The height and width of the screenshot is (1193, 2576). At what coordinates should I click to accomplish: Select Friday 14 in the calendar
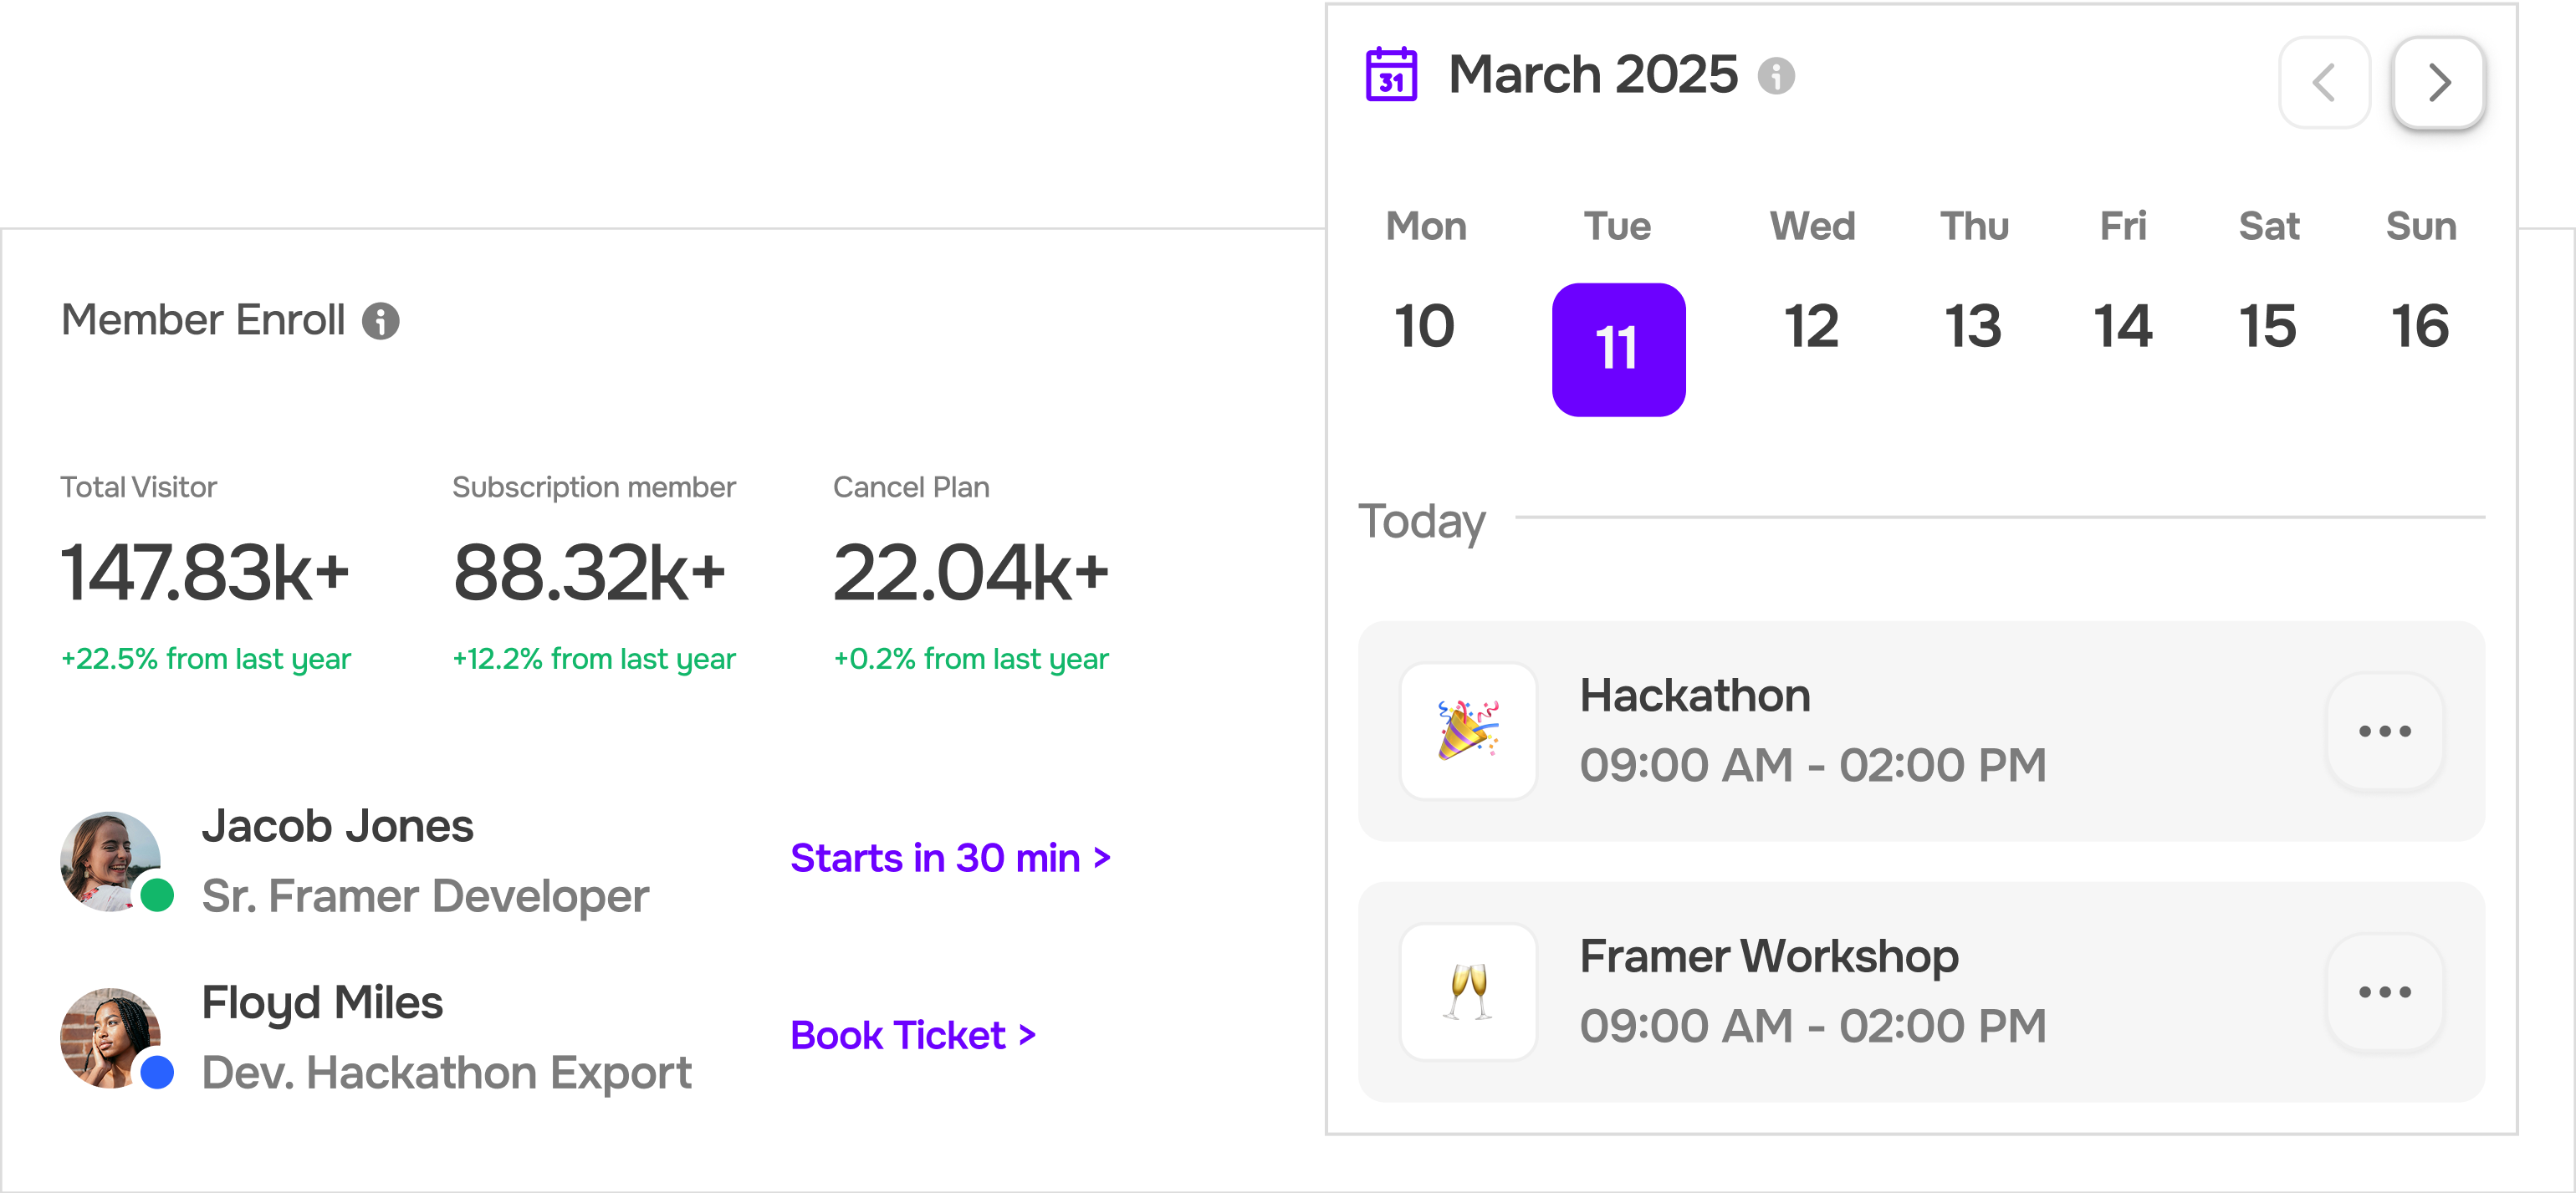click(x=2122, y=326)
